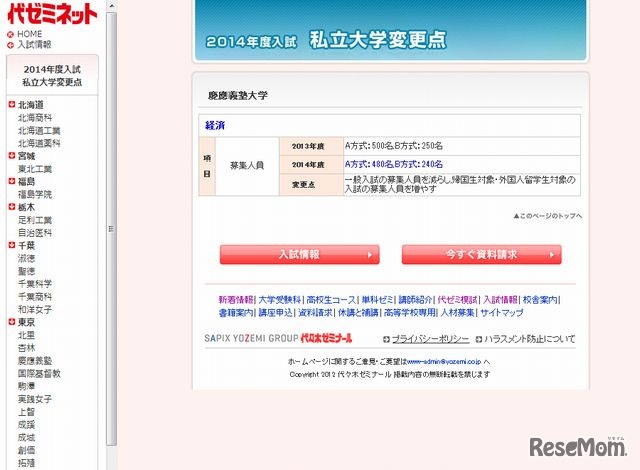Open 大学受験科 footer link
This screenshot has width=640, height=470.
(280, 300)
